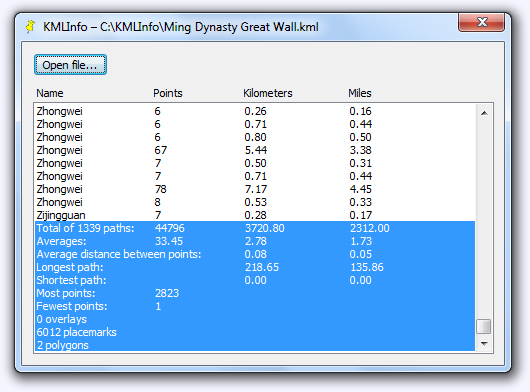This screenshot has width=530, height=392.
Task: Select the Zhongwei row with 78 points
Action: [x=255, y=189]
